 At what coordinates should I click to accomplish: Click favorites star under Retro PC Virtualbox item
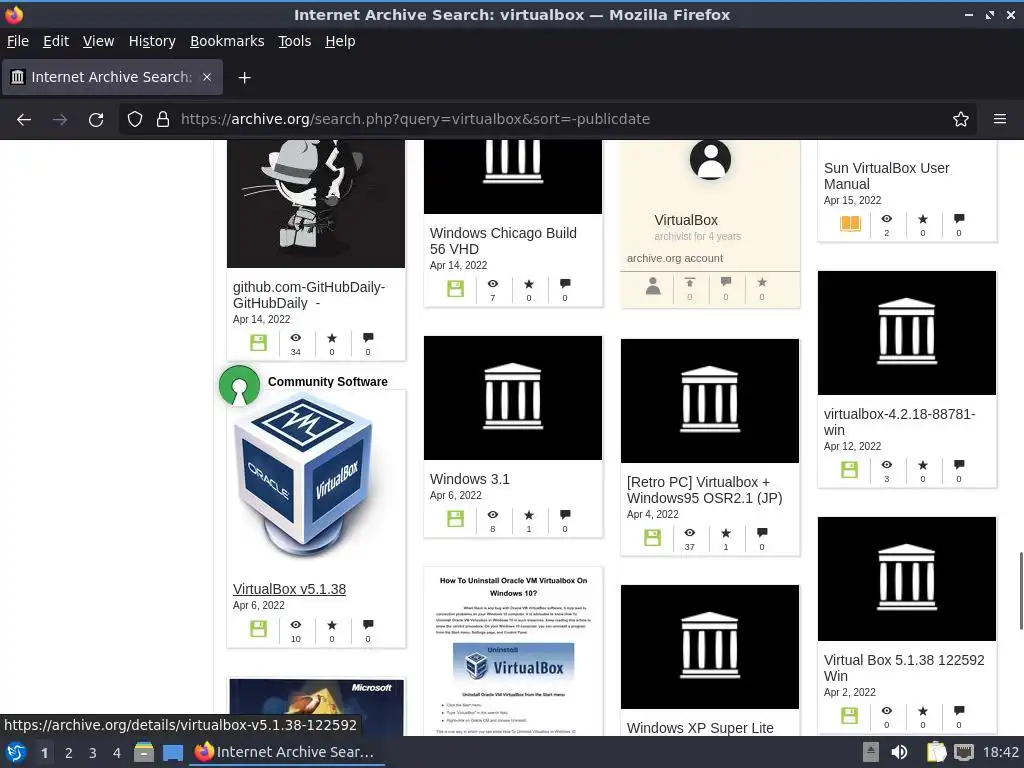pyautogui.click(x=726, y=533)
